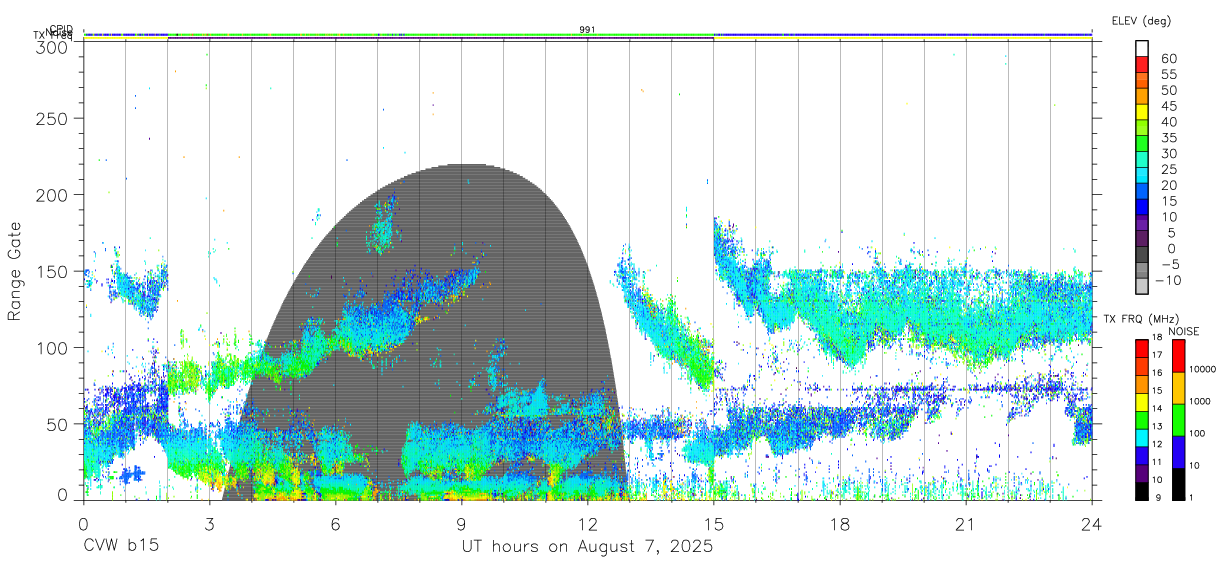1228x567 pixels.
Task: Click the '-10' label on ELEV scale
Action: 1166,280
